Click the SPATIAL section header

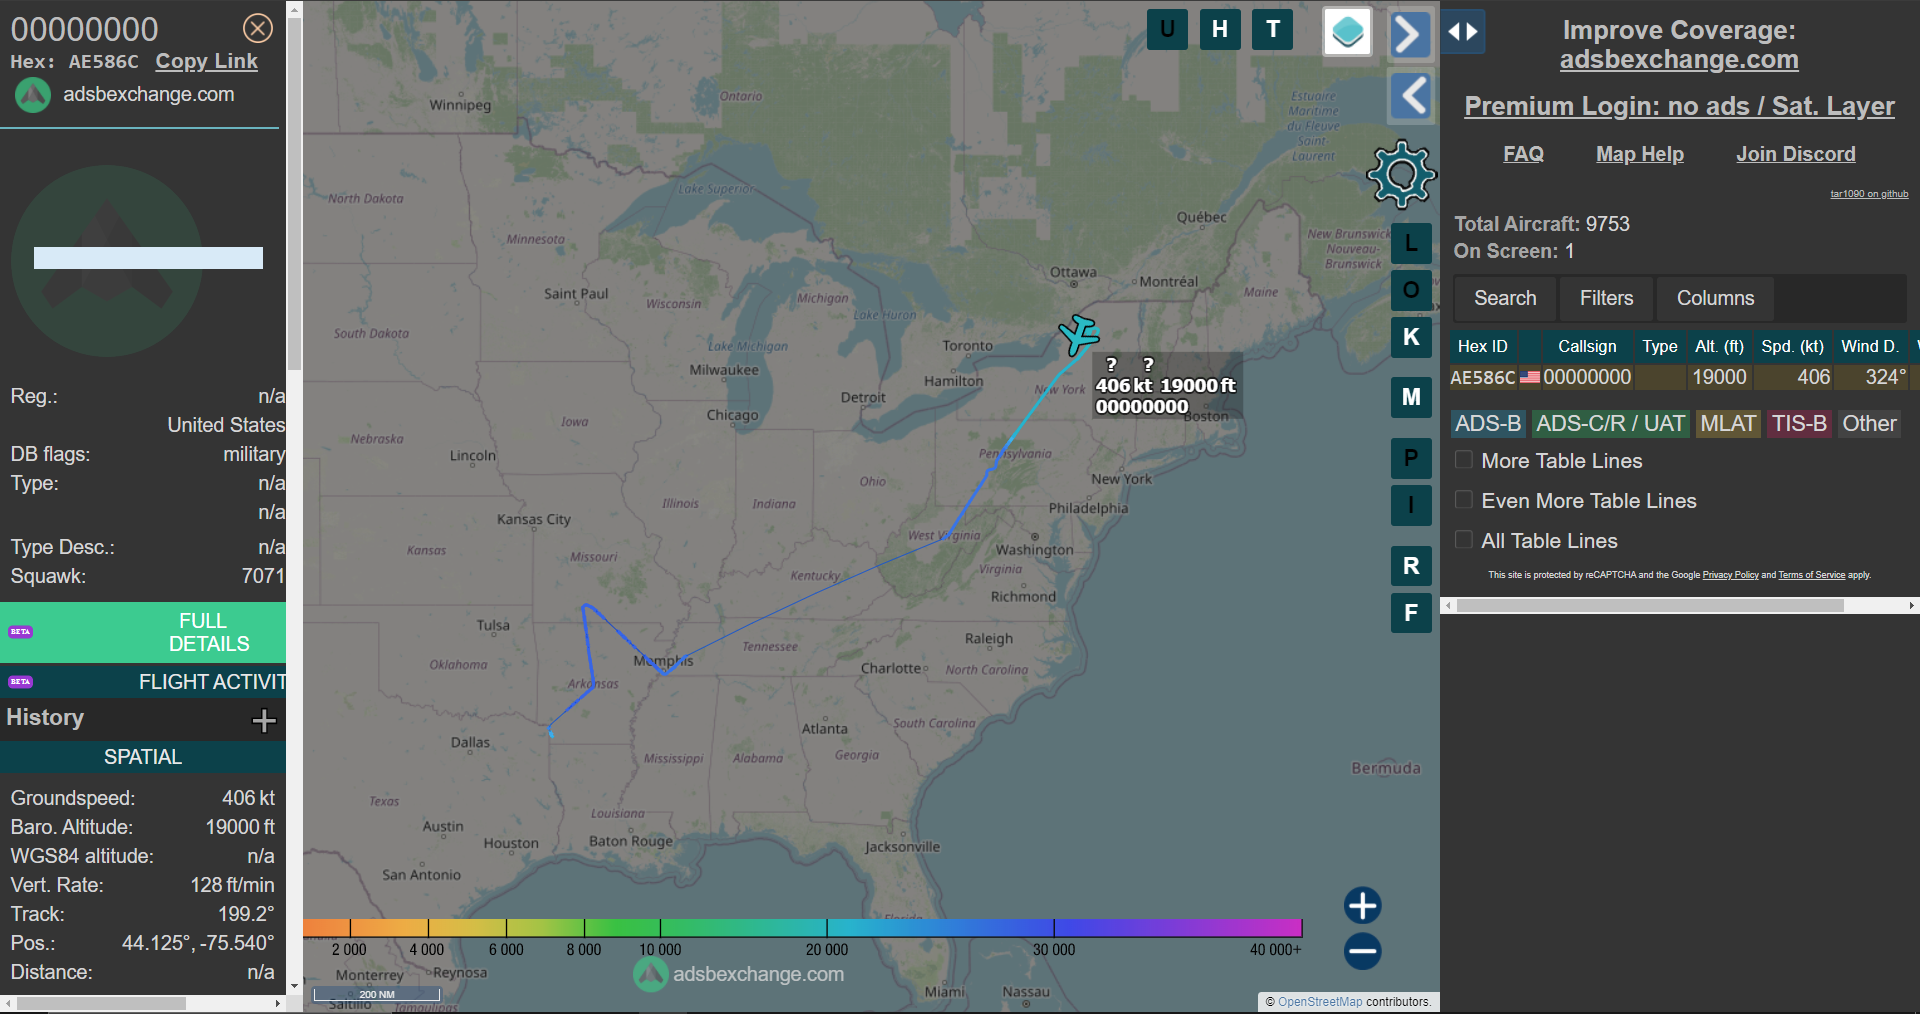click(143, 757)
